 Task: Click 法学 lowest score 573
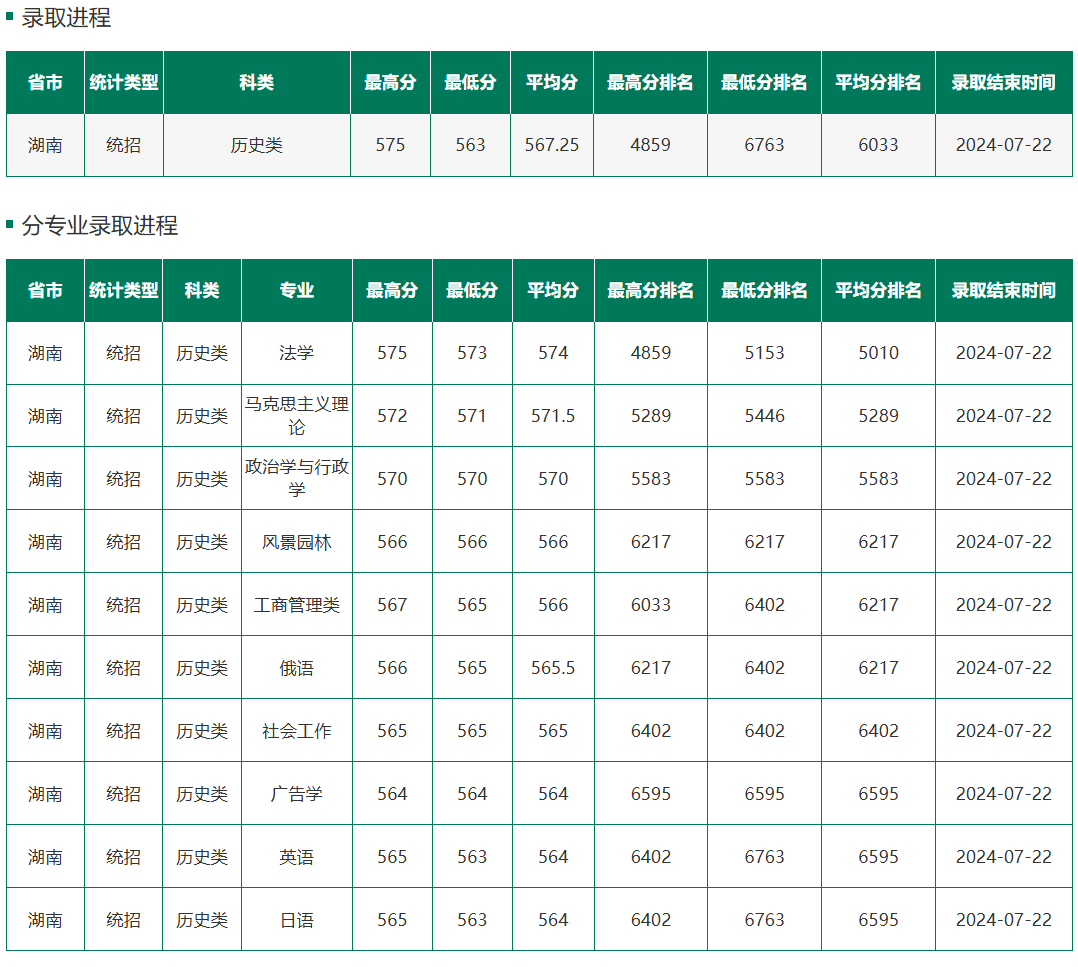tap(472, 353)
